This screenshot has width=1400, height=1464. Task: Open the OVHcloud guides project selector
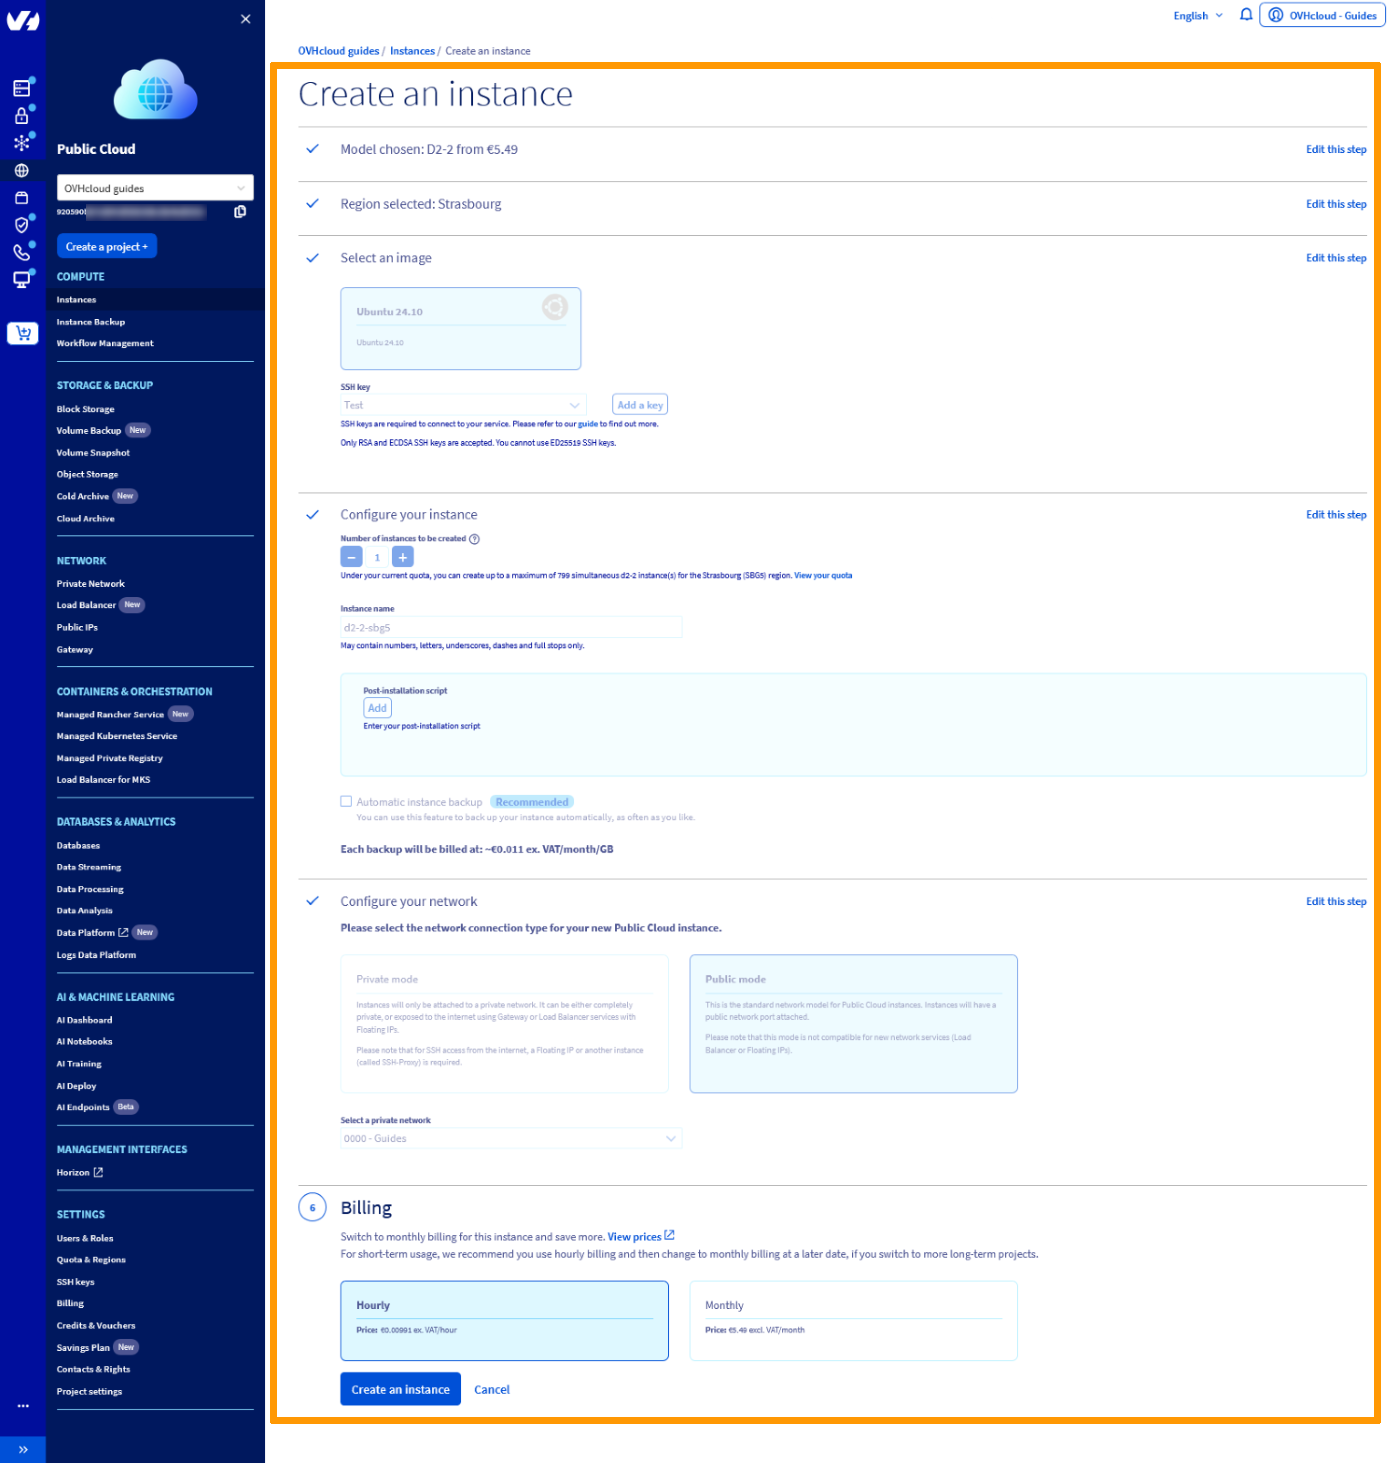[155, 187]
